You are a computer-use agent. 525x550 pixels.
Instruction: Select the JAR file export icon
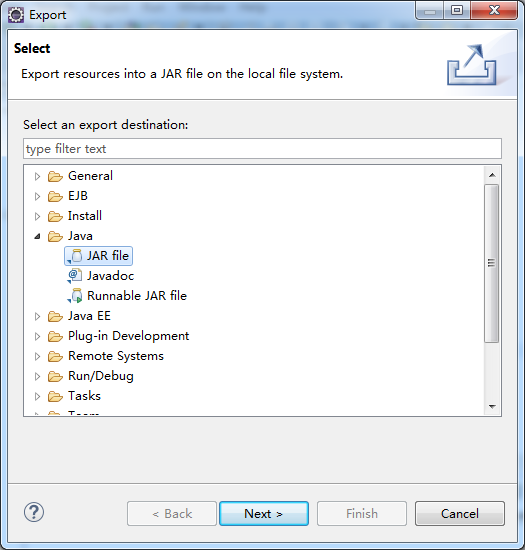pos(75,256)
